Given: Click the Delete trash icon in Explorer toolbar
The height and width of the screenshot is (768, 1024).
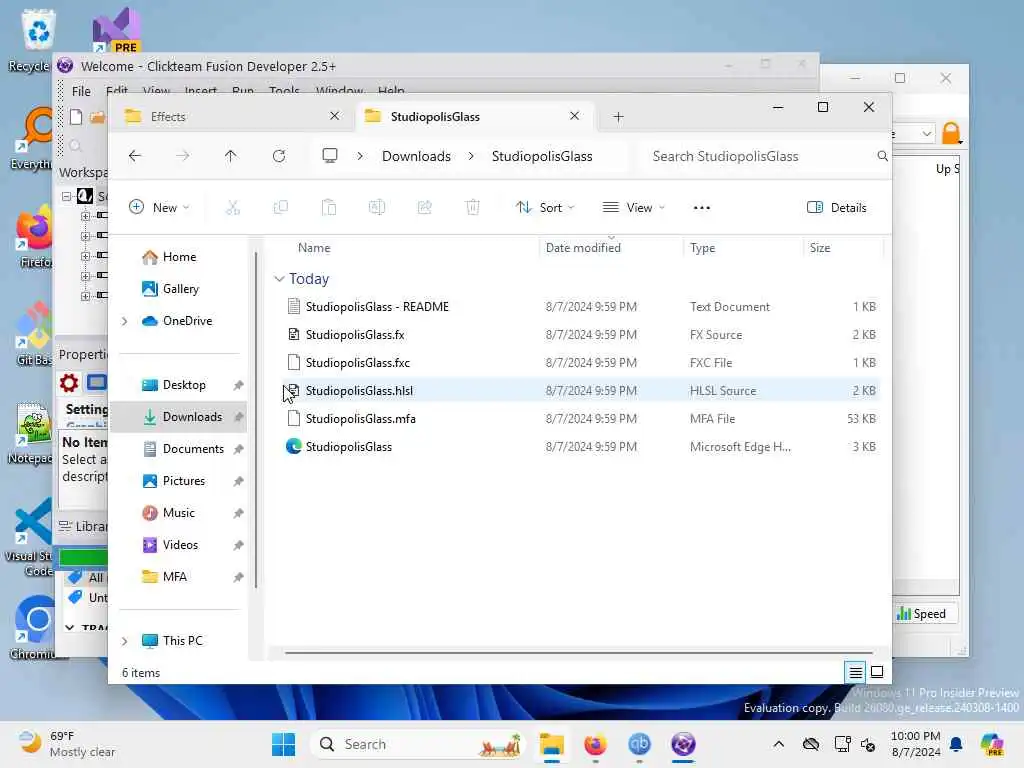Looking at the screenshot, I should [473, 208].
